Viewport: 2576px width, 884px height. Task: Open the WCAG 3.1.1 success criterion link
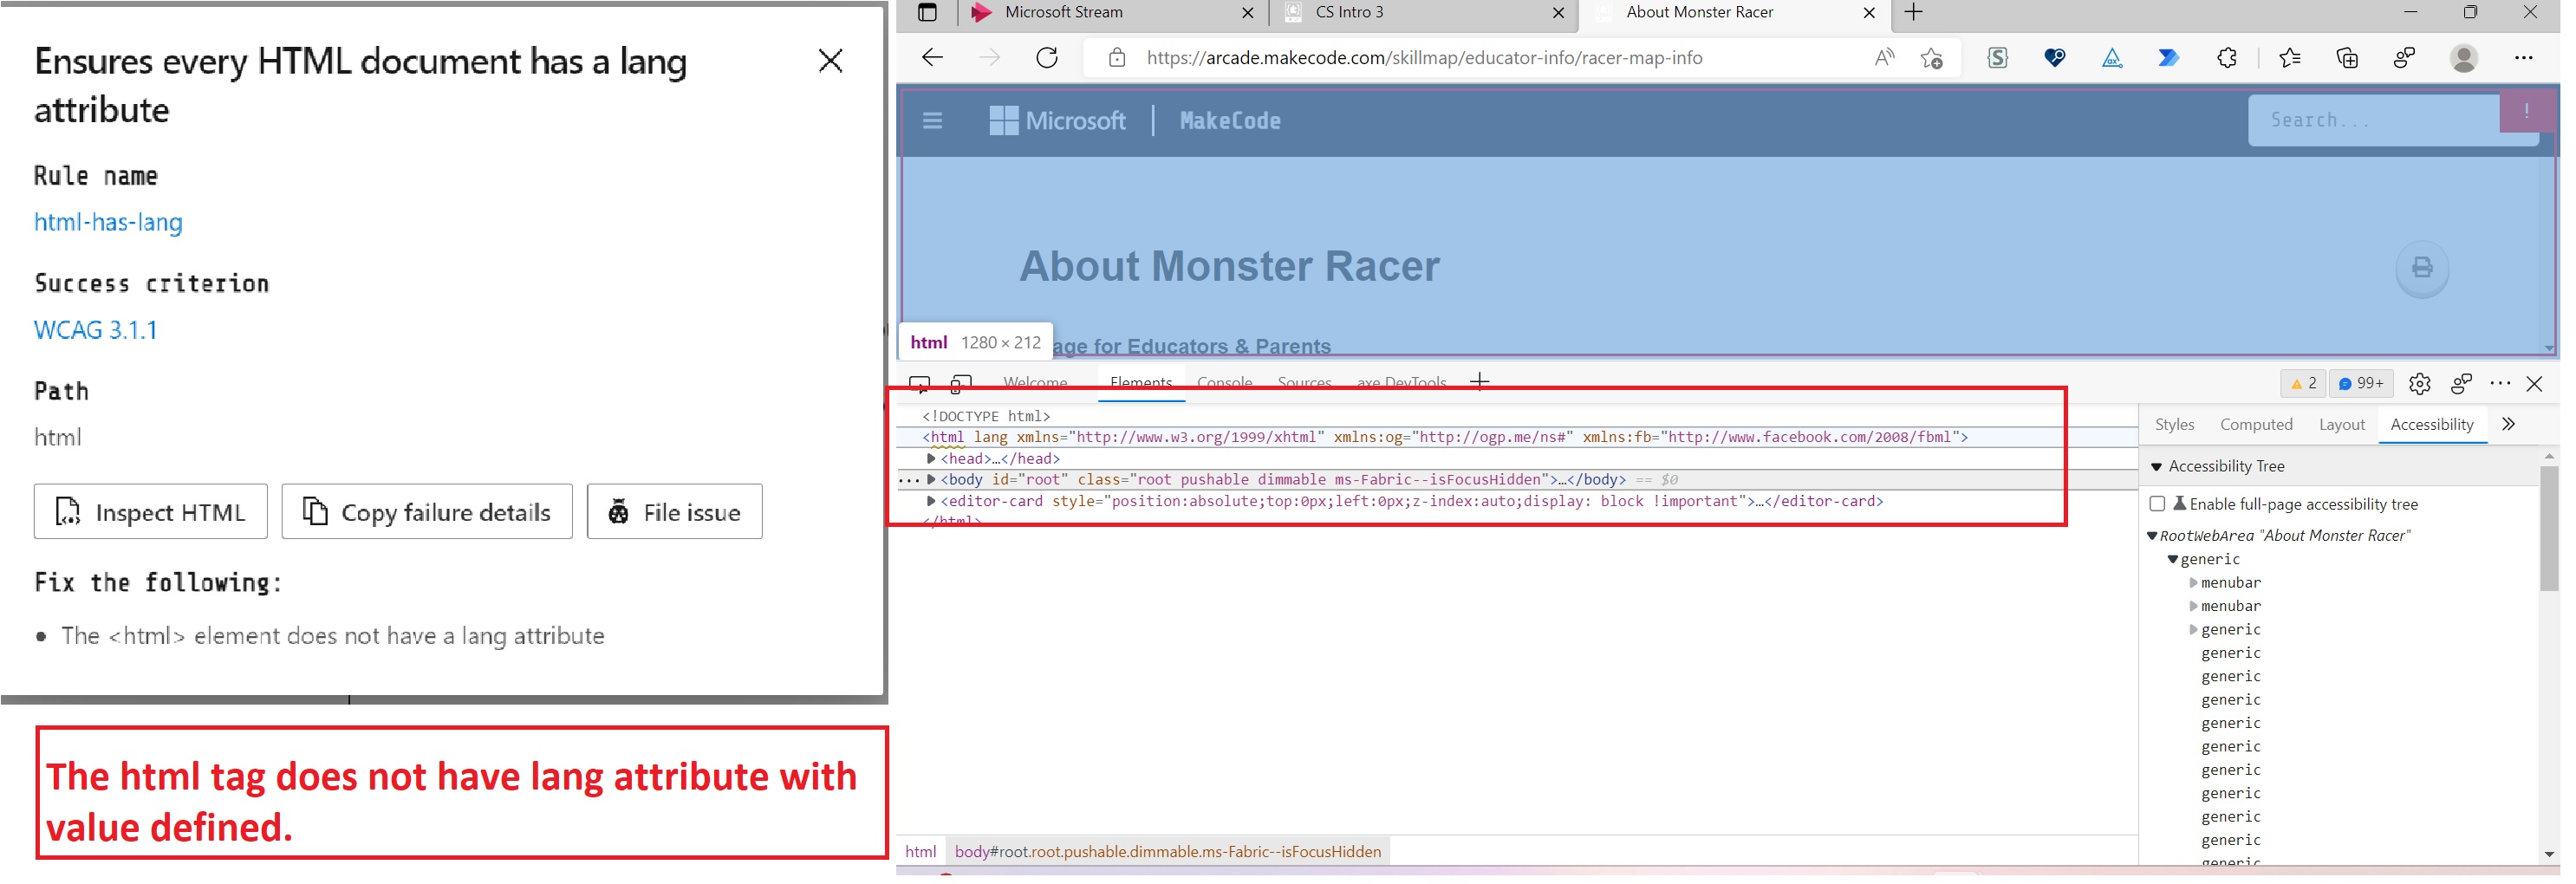pos(96,331)
